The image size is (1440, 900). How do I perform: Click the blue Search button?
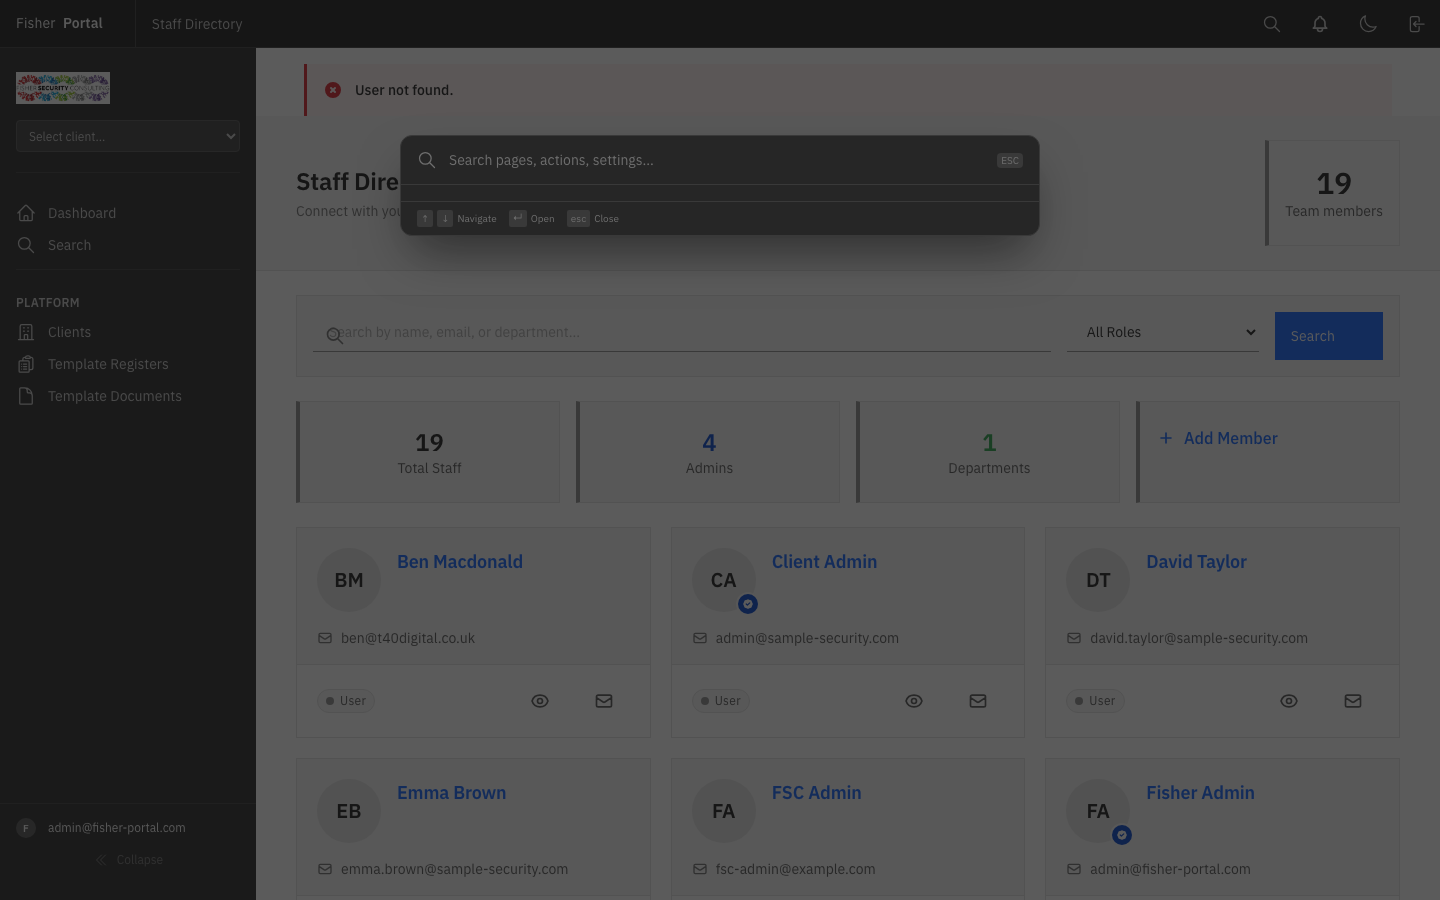coord(1328,336)
